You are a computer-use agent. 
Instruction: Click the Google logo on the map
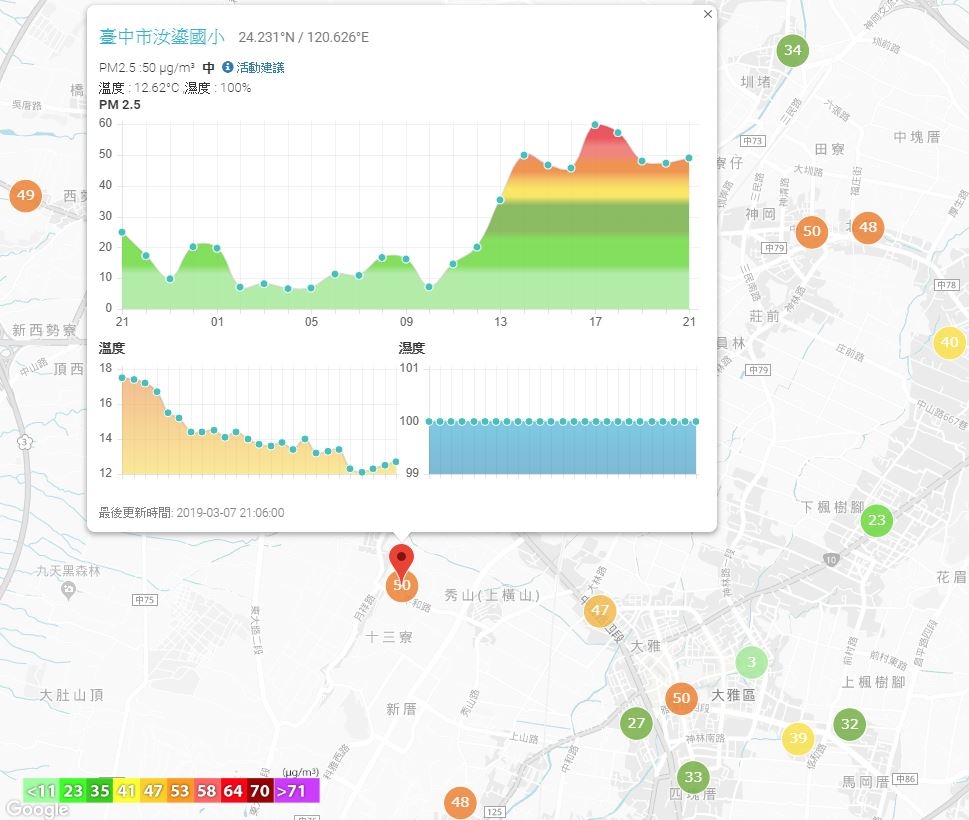coord(36,809)
